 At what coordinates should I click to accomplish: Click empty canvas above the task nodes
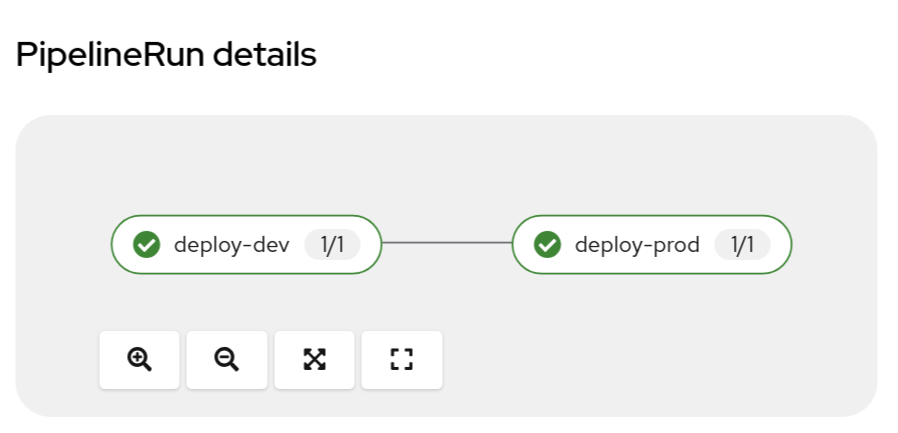coord(446,165)
